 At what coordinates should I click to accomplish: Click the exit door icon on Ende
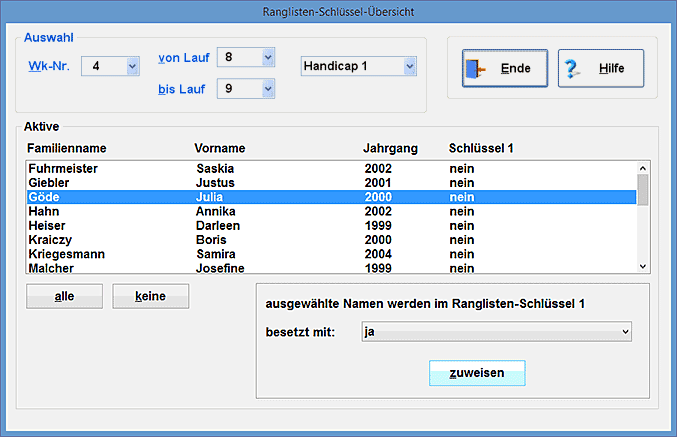(x=476, y=69)
